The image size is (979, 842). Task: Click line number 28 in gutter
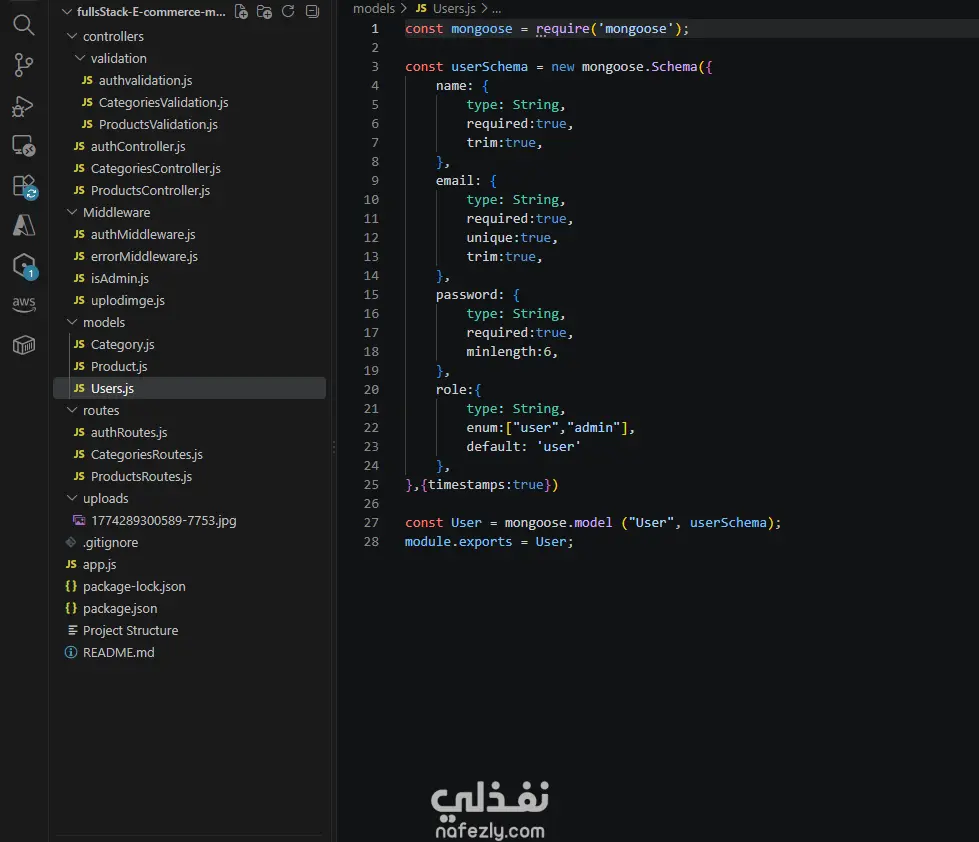371,542
